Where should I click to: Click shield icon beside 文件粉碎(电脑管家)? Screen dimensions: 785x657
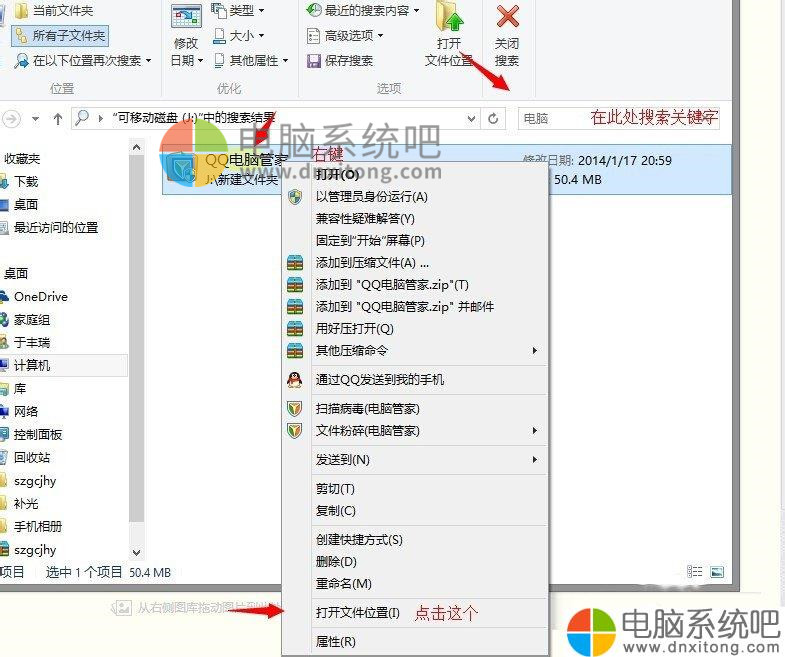(295, 431)
